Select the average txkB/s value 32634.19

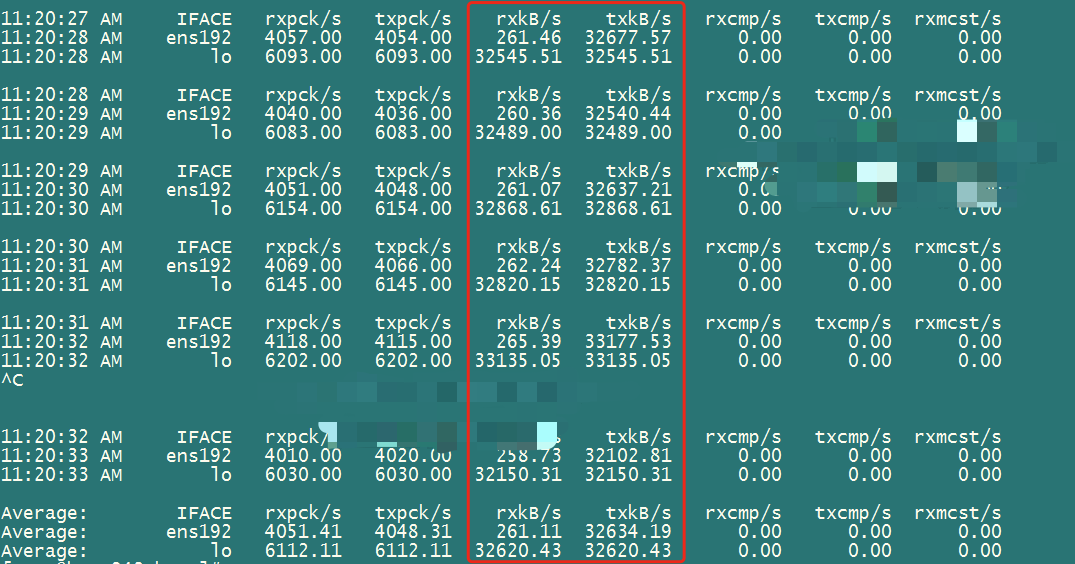click(x=627, y=532)
